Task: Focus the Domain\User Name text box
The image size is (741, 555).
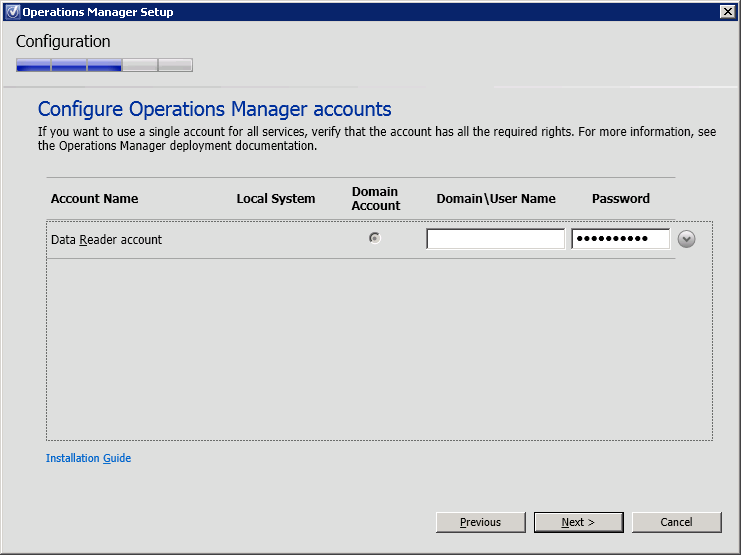Action: coord(495,239)
